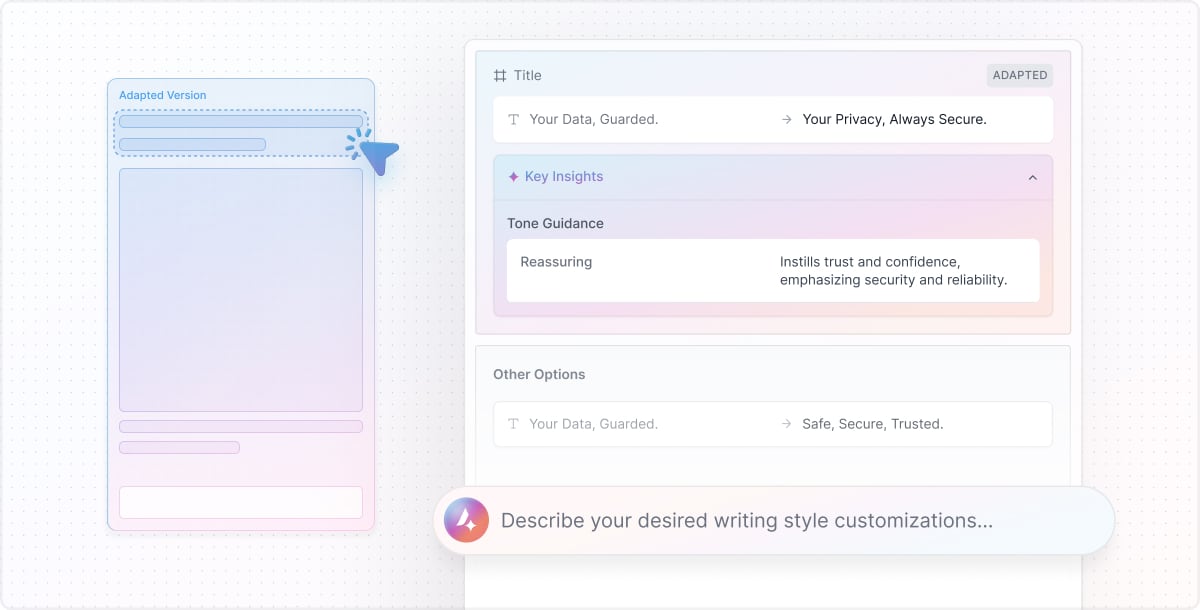1200x610 pixels.
Task: Collapse the Key Insights section with the chevron
Action: (x=1033, y=178)
